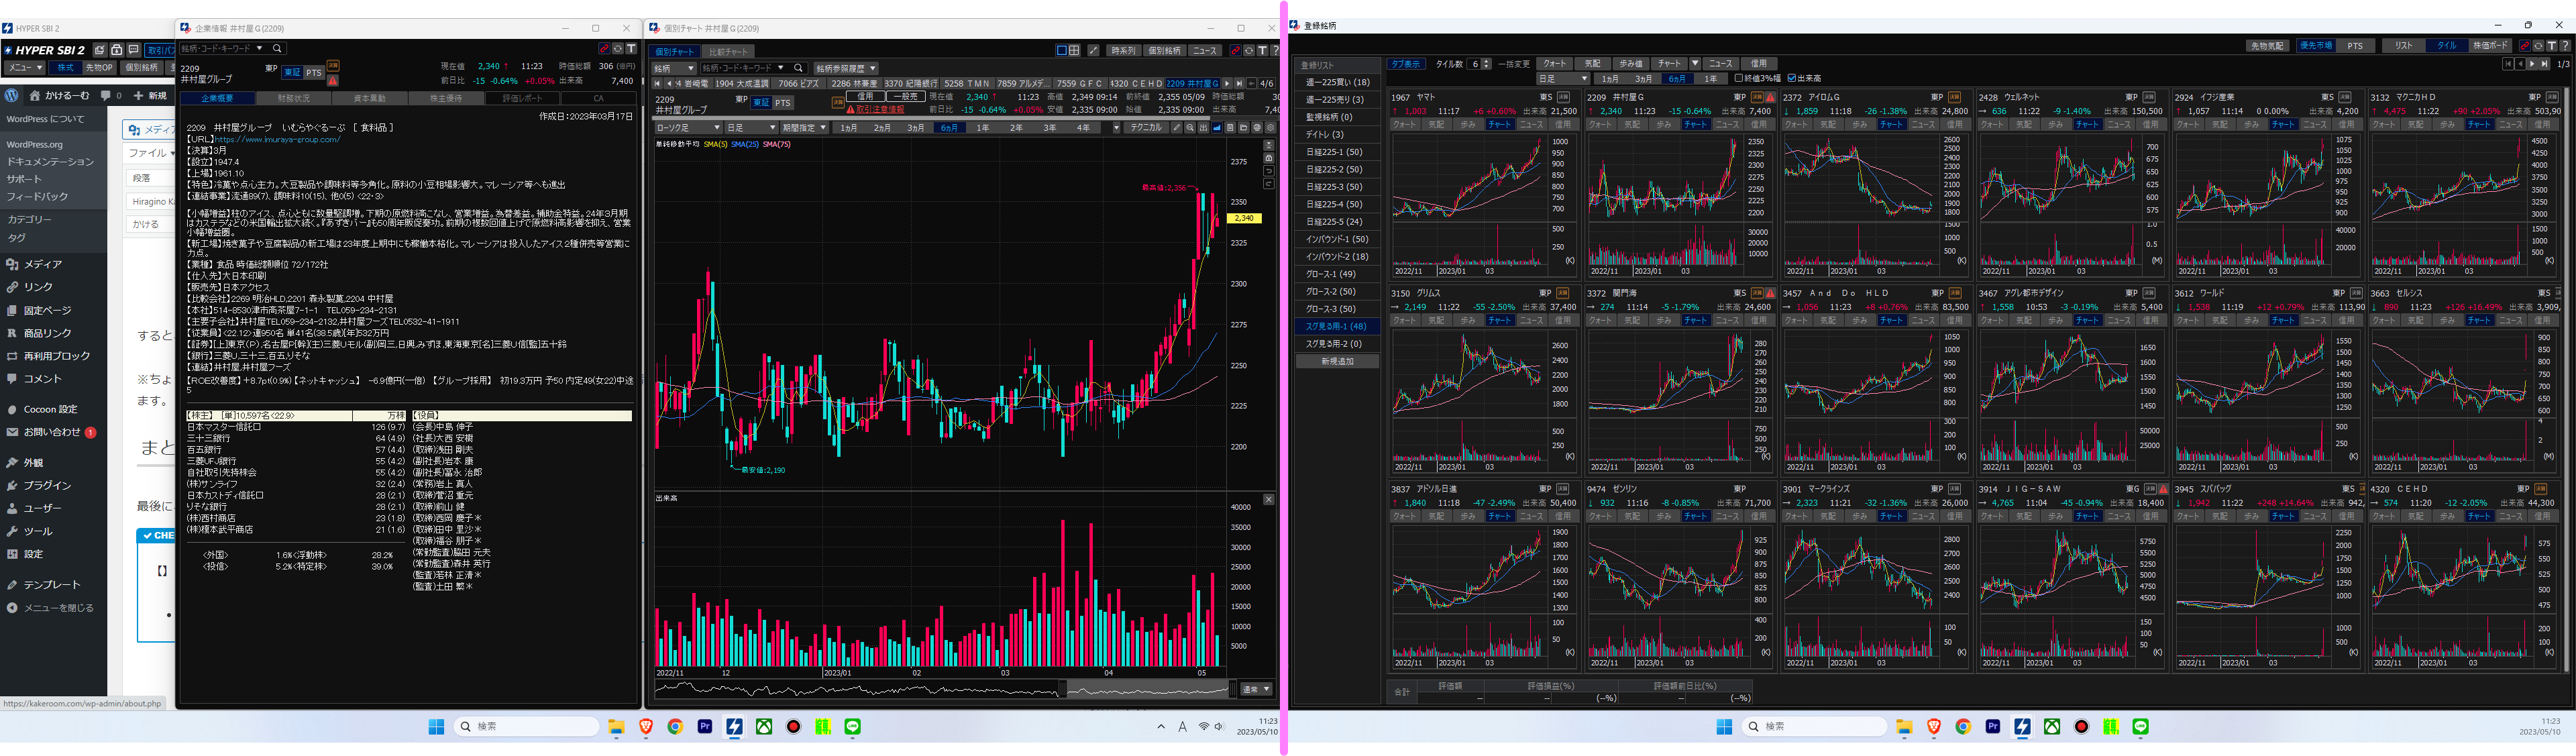The image size is (2576, 756).
Task: Click the chart zoom magnifier icon
Action: pos(1190,128)
